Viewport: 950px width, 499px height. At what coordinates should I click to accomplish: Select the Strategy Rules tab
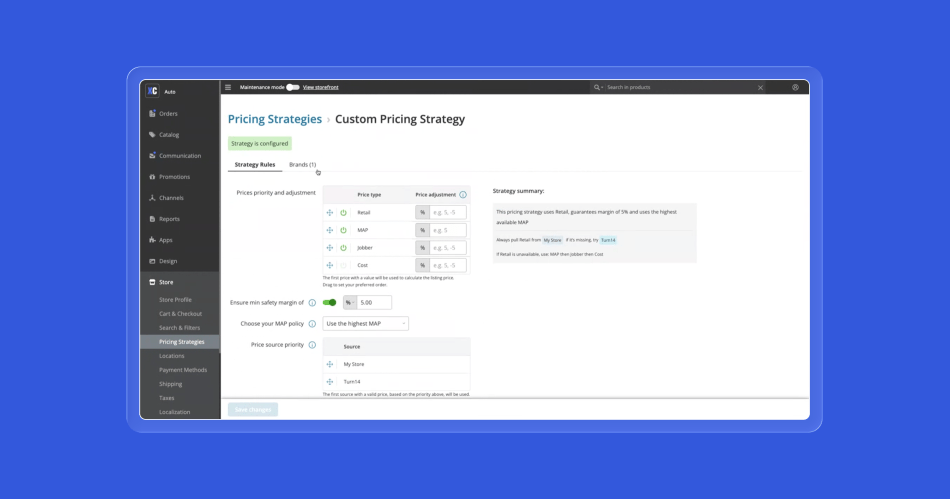pos(255,164)
